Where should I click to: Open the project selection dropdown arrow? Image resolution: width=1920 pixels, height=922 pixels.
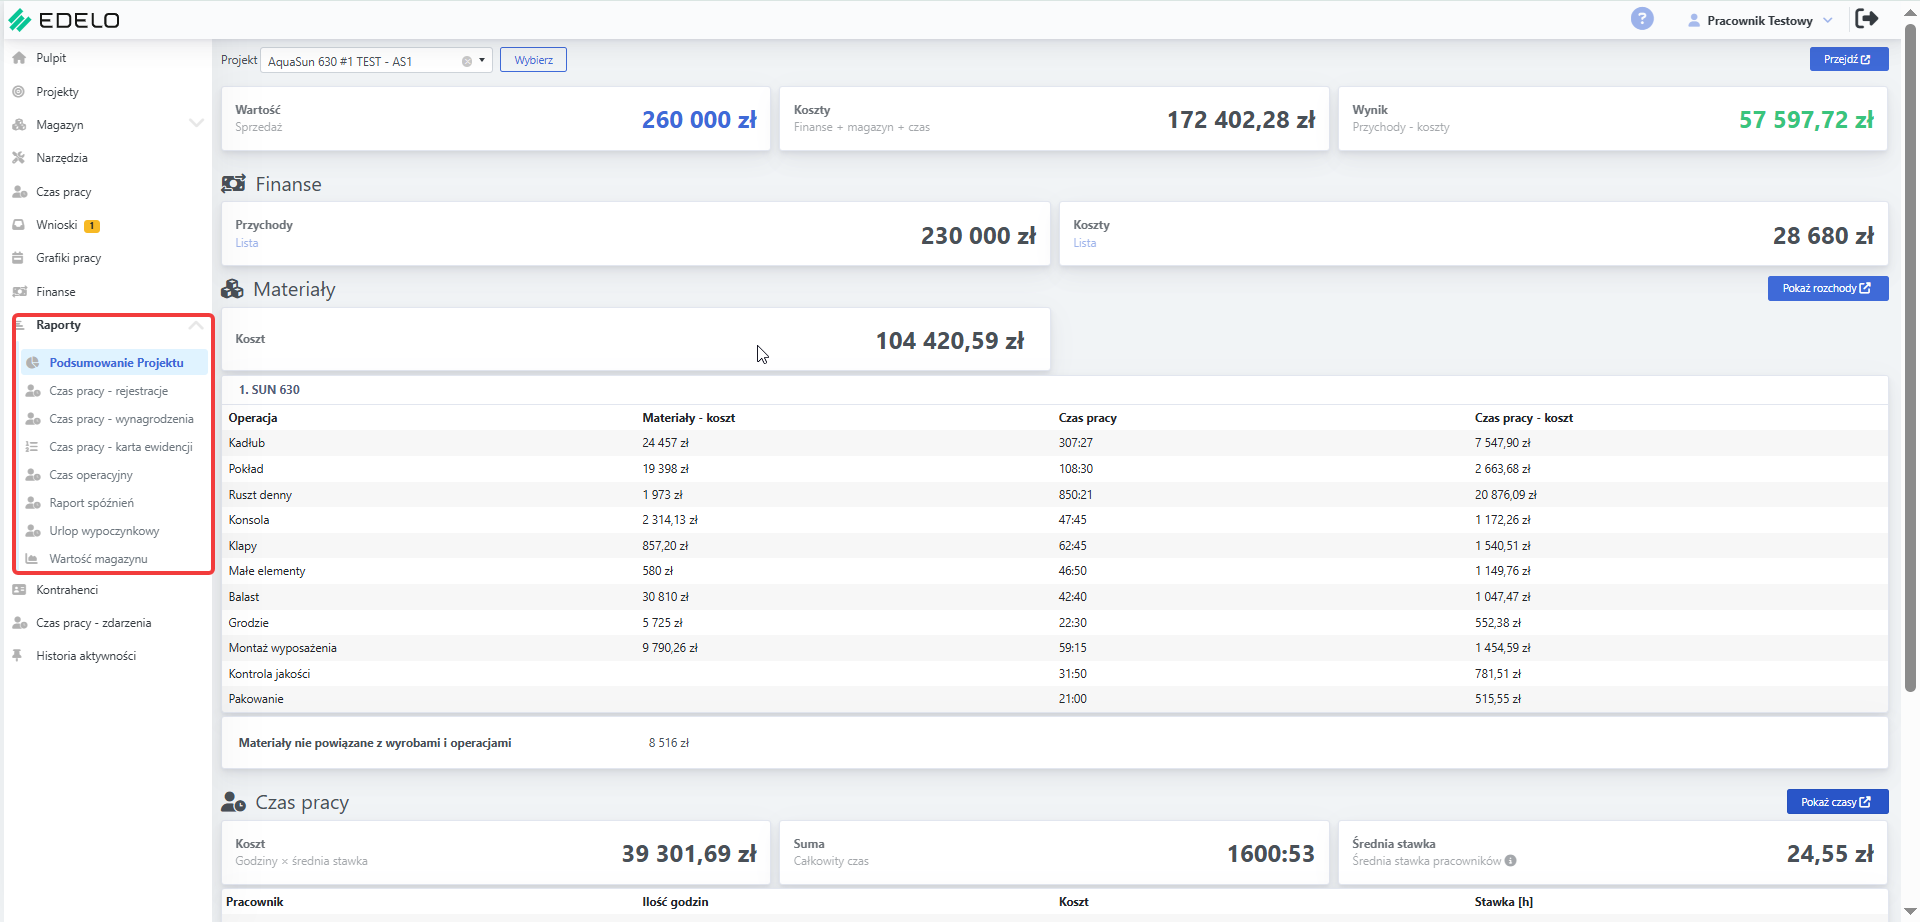(482, 60)
